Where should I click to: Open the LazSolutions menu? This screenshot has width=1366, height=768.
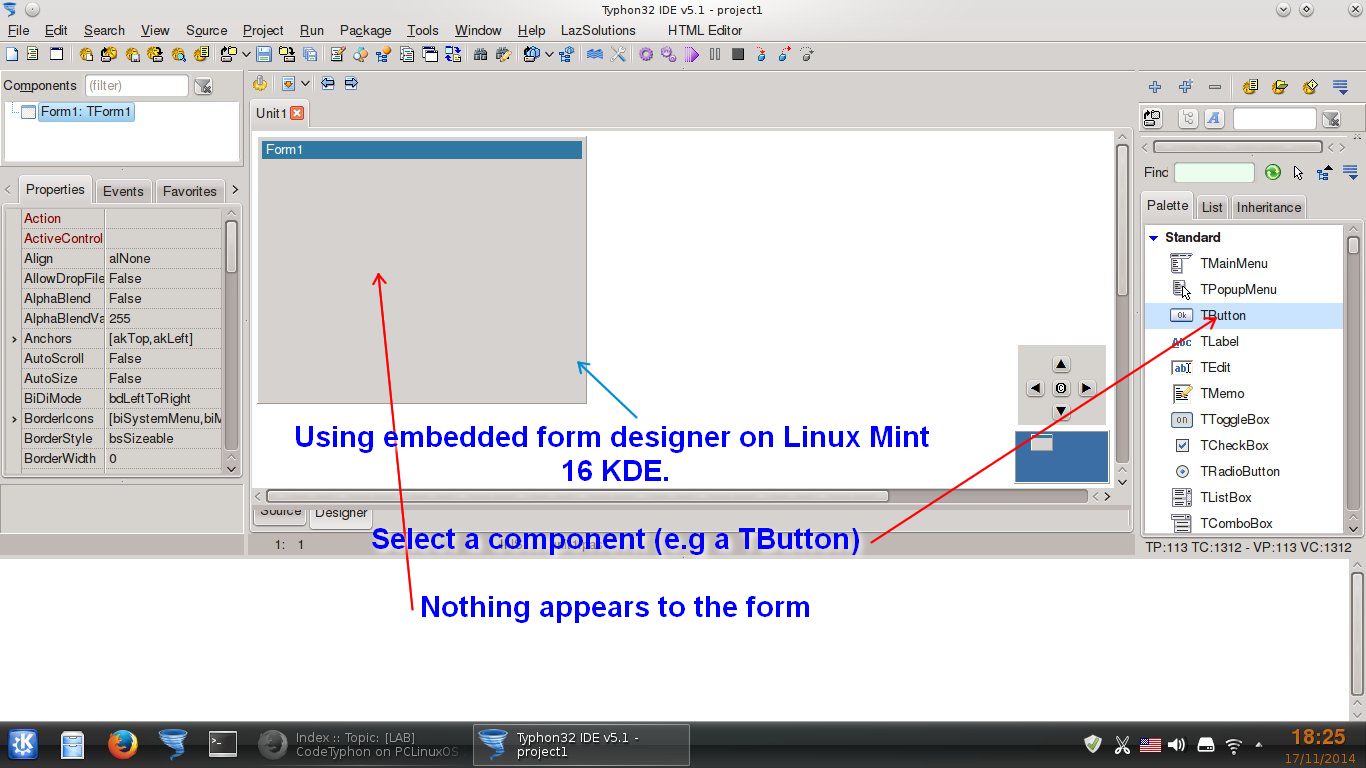[x=598, y=30]
